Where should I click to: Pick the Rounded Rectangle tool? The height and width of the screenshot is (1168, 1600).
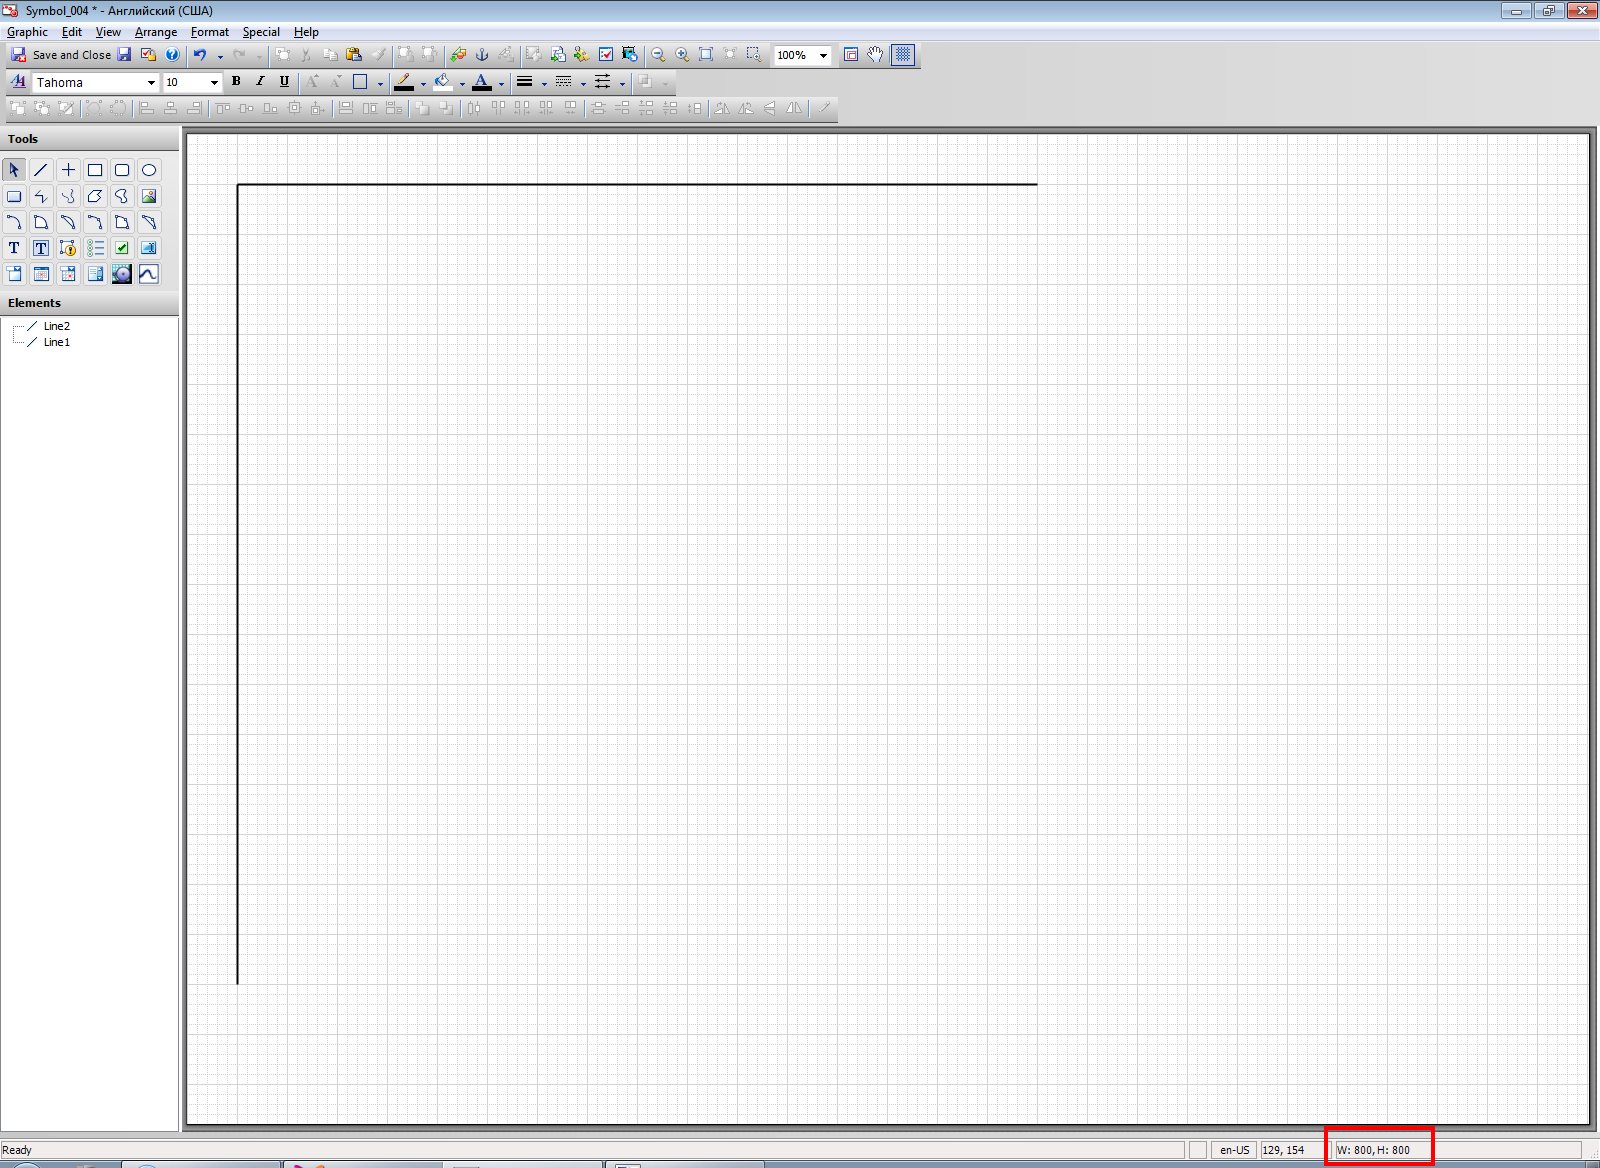122,170
